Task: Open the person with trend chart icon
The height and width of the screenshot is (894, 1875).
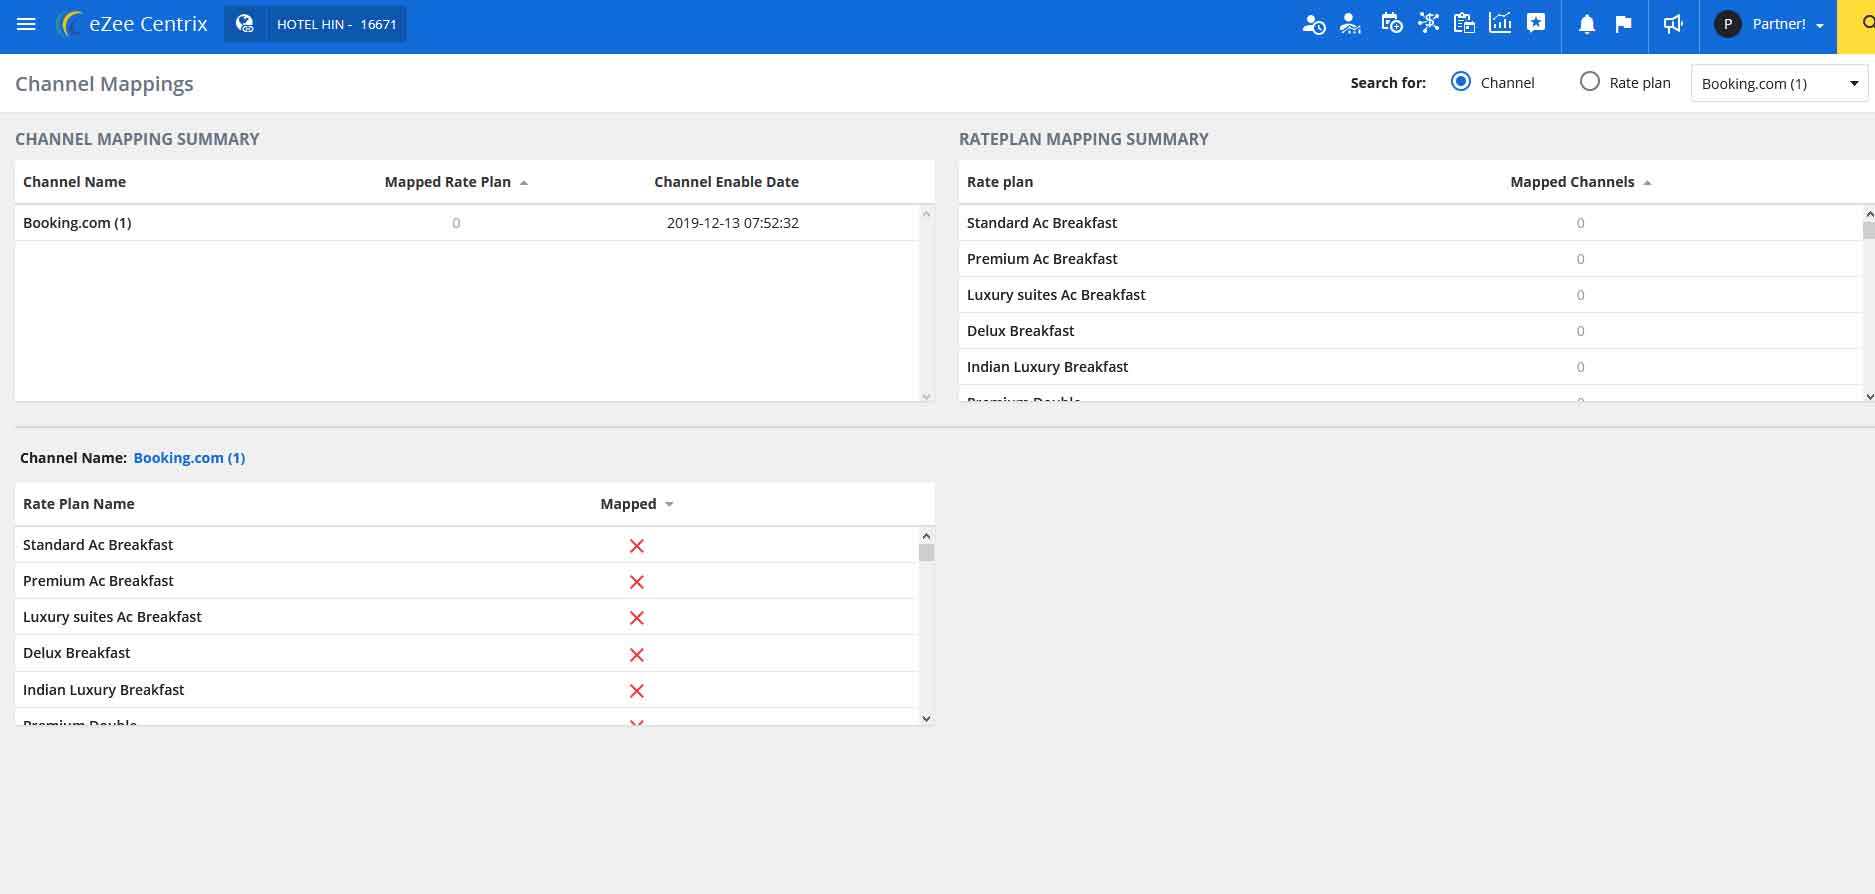Action: coord(1351,24)
